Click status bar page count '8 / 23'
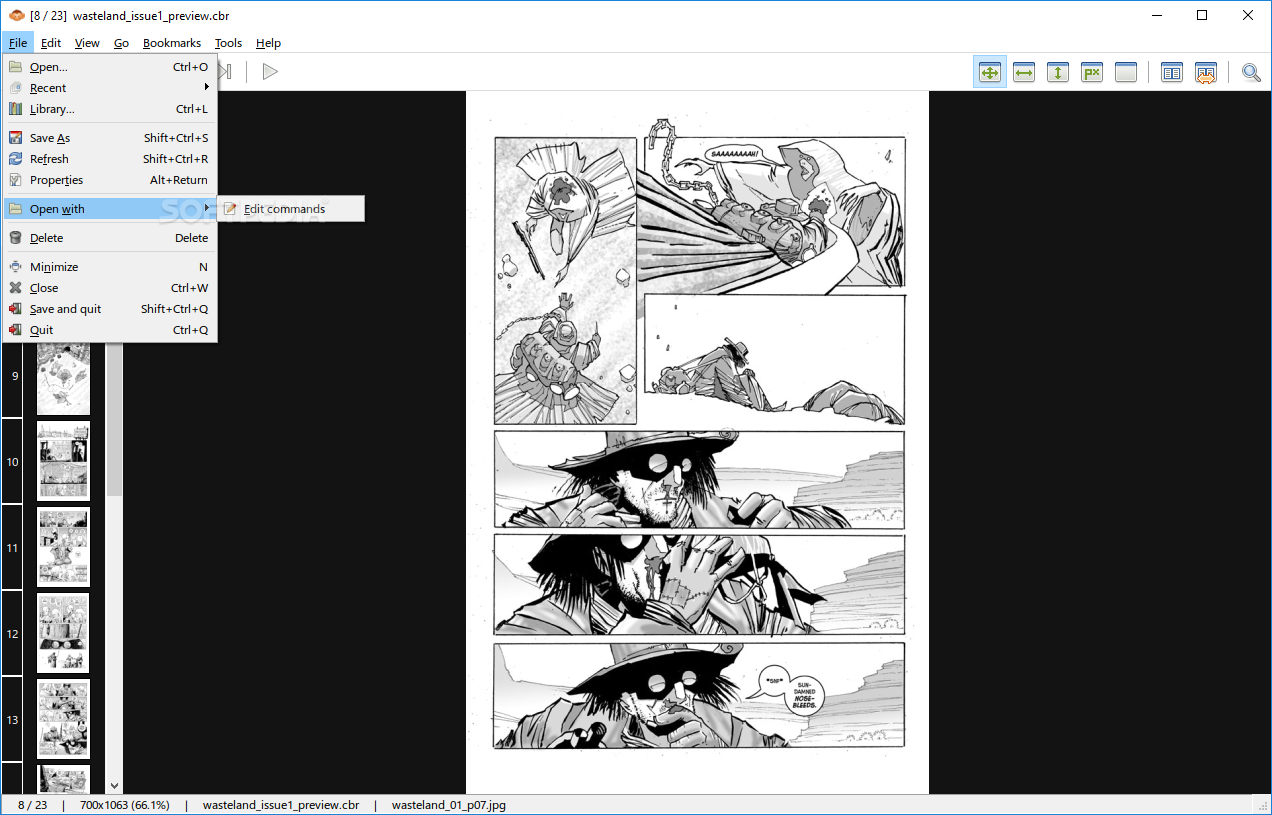 [x=32, y=805]
